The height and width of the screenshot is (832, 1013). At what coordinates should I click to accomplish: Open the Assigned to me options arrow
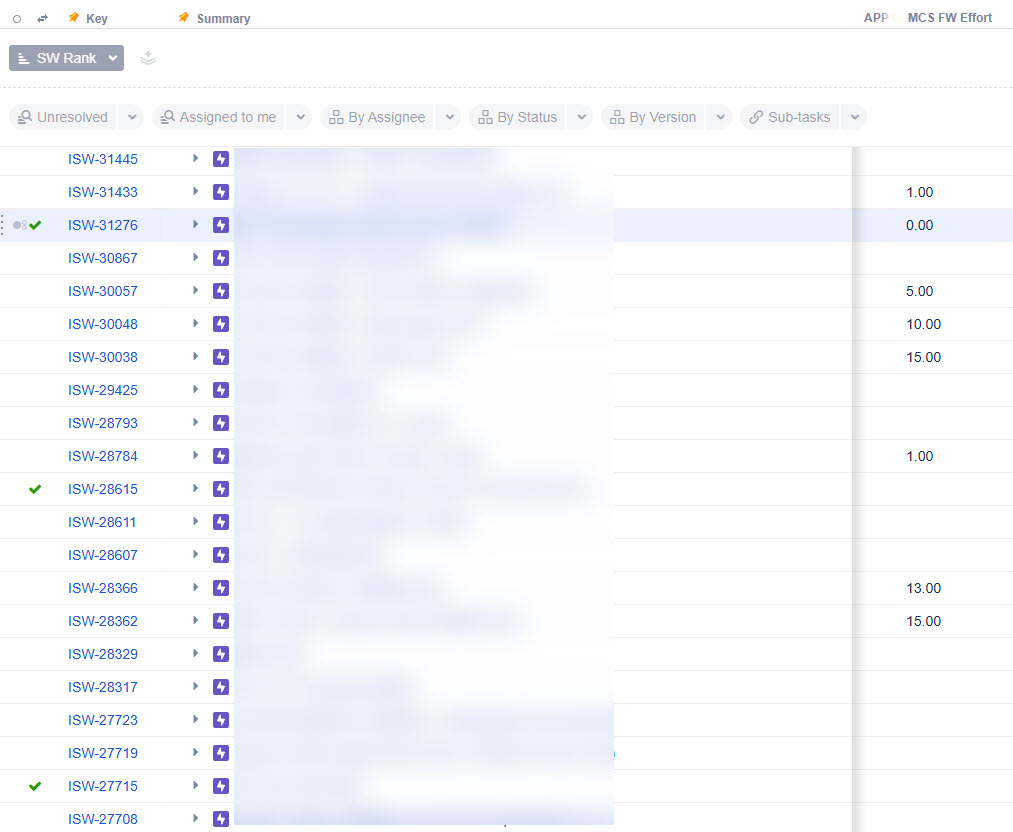(300, 117)
